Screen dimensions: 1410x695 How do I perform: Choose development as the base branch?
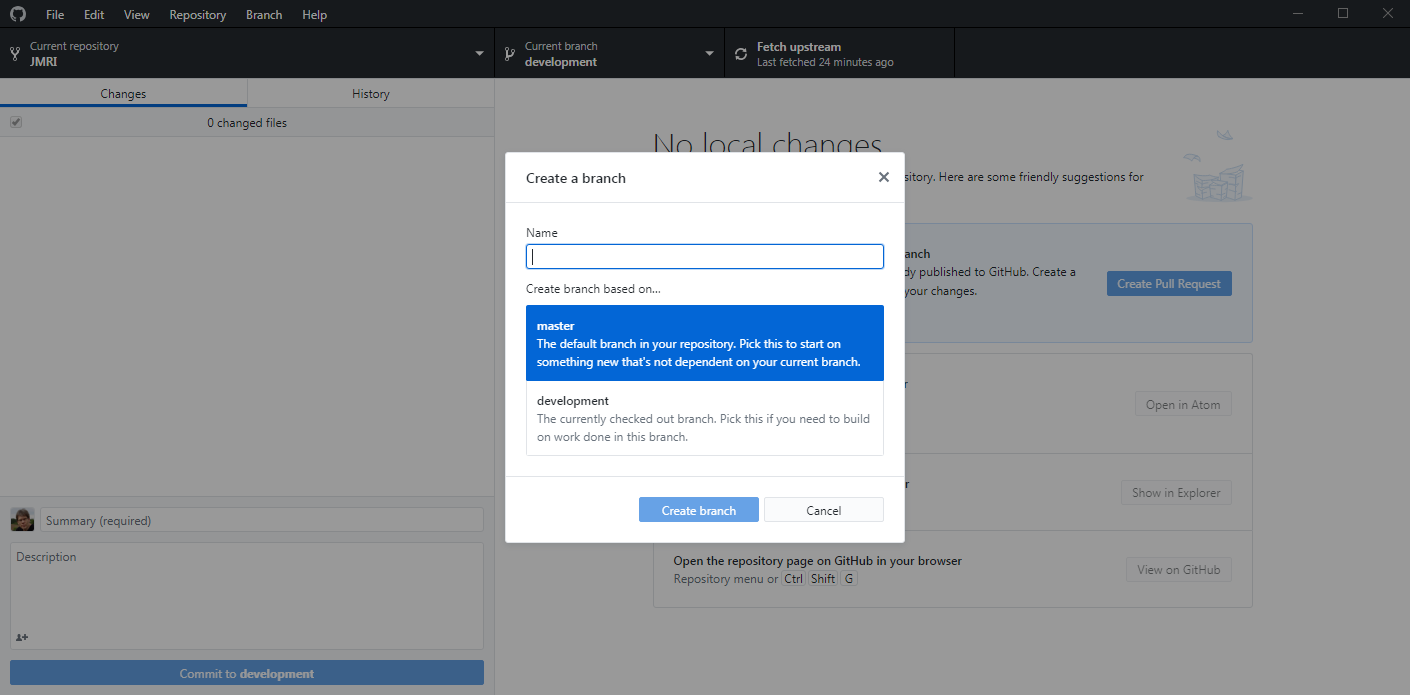tap(704, 418)
